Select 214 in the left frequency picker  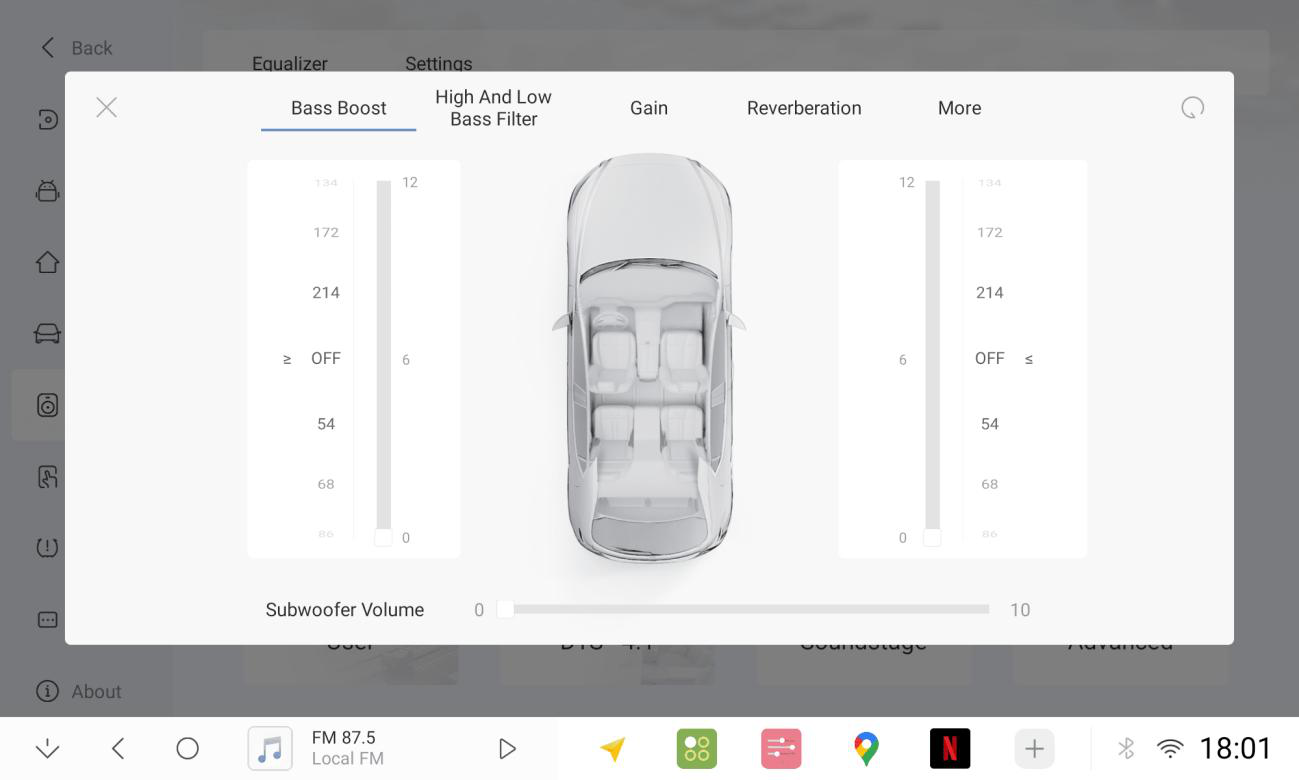click(326, 293)
